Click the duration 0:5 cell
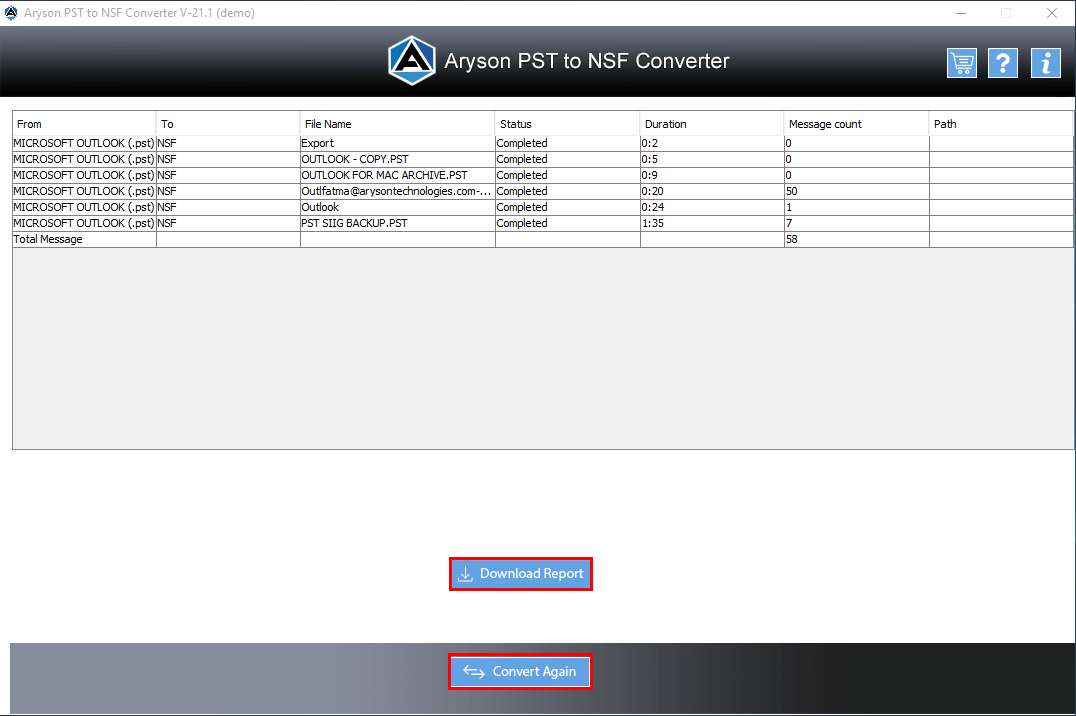Screen dimensions: 1076x716 pyautogui.click(x=712, y=159)
